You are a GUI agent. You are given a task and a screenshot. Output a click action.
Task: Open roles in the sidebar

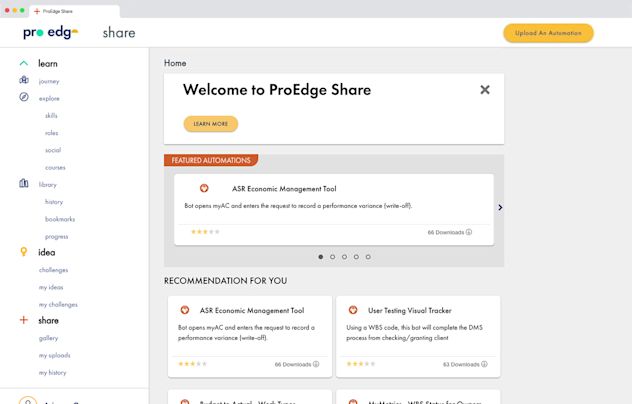point(52,133)
